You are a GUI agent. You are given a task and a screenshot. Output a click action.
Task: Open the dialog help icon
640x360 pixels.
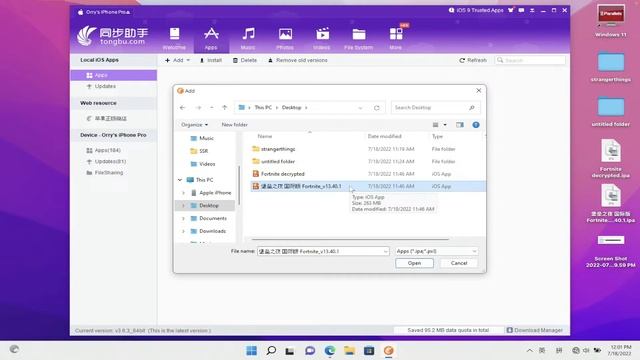[x=476, y=124]
